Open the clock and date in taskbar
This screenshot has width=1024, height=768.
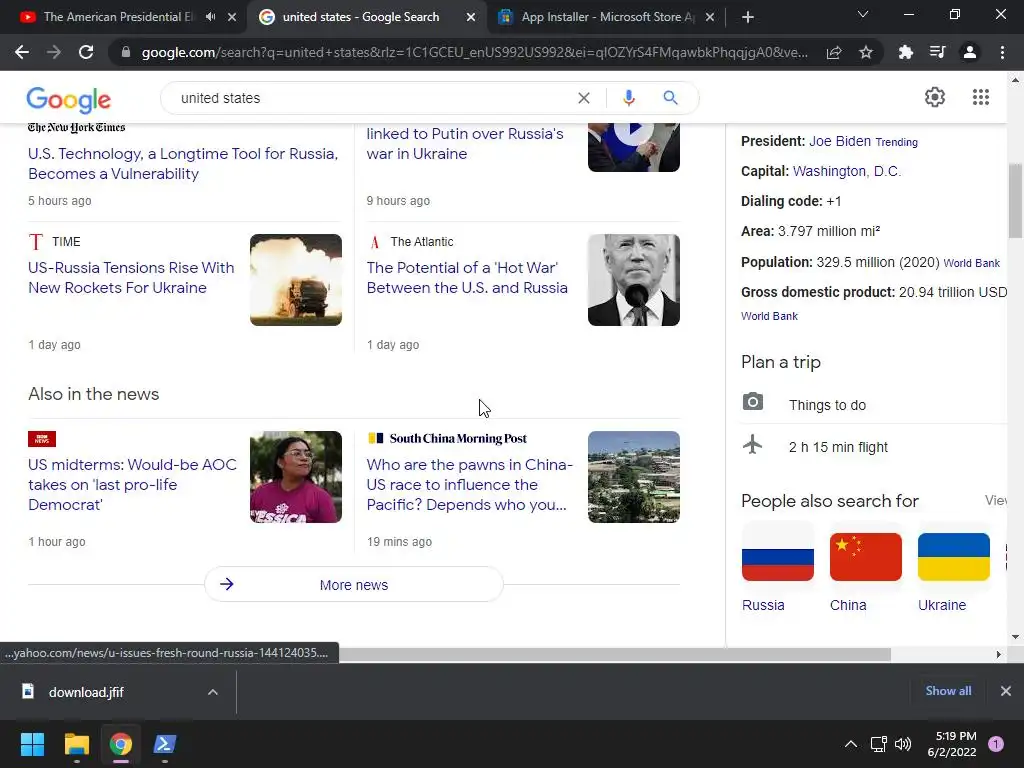(952, 744)
